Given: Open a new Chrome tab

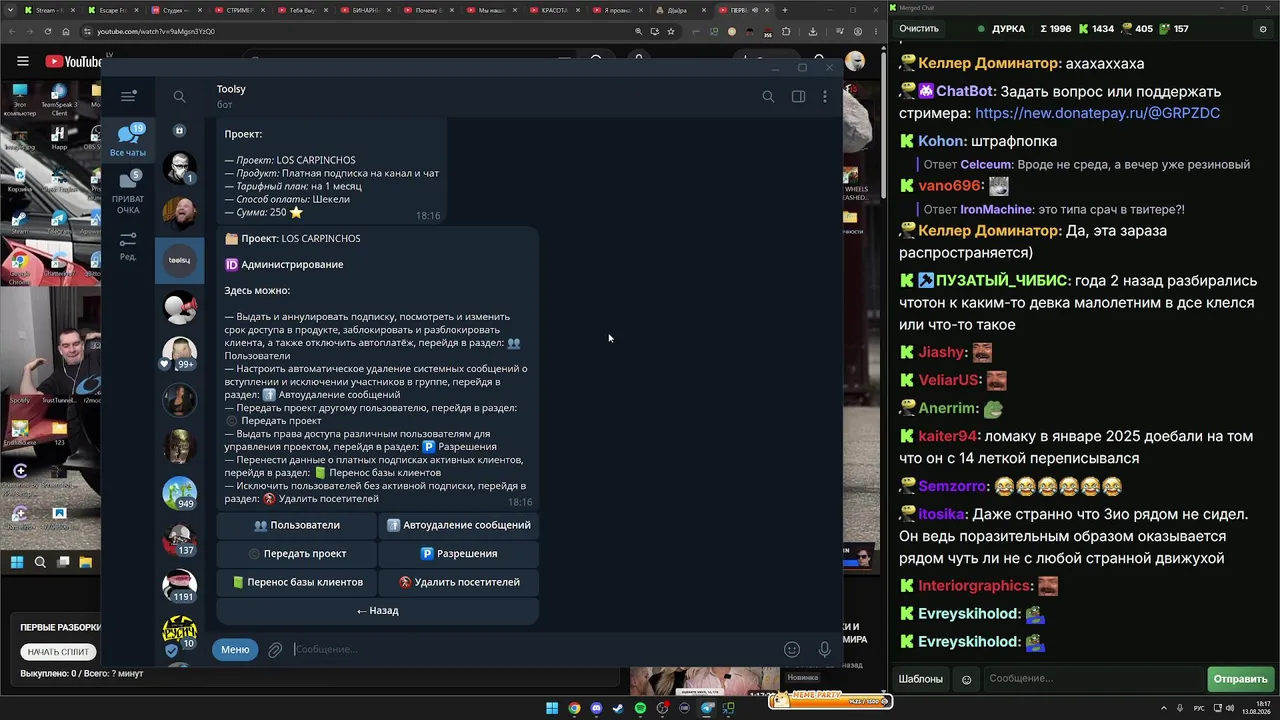Looking at the screenshot, I should (785, 10).
